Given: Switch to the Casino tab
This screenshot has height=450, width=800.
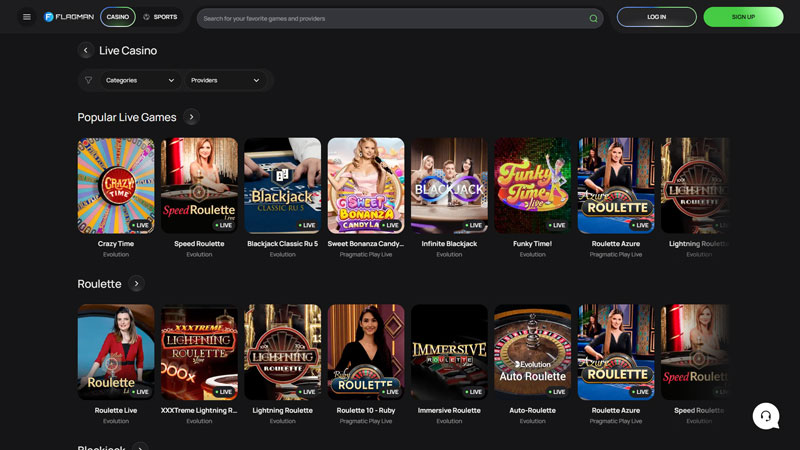Looking at the screenshot, I should [117, 17].
